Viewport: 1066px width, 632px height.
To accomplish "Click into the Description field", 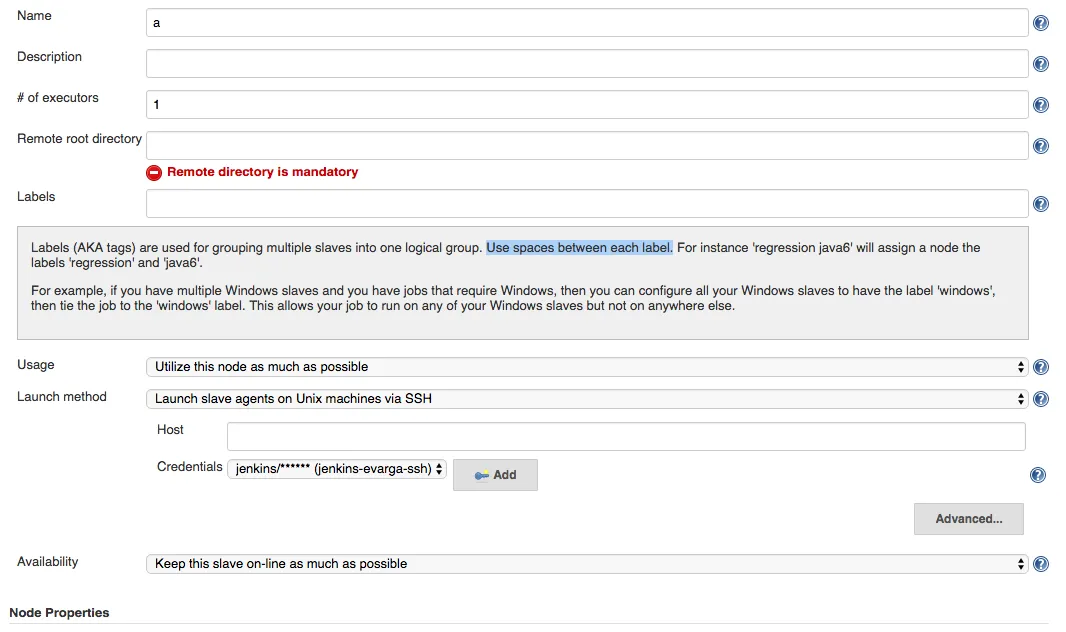I will coord(586,63).
